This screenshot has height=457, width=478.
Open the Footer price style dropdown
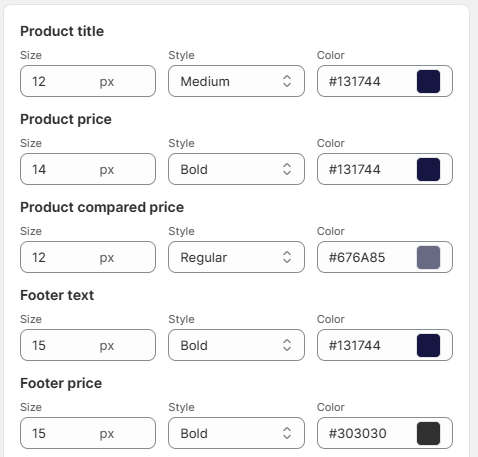236,433
